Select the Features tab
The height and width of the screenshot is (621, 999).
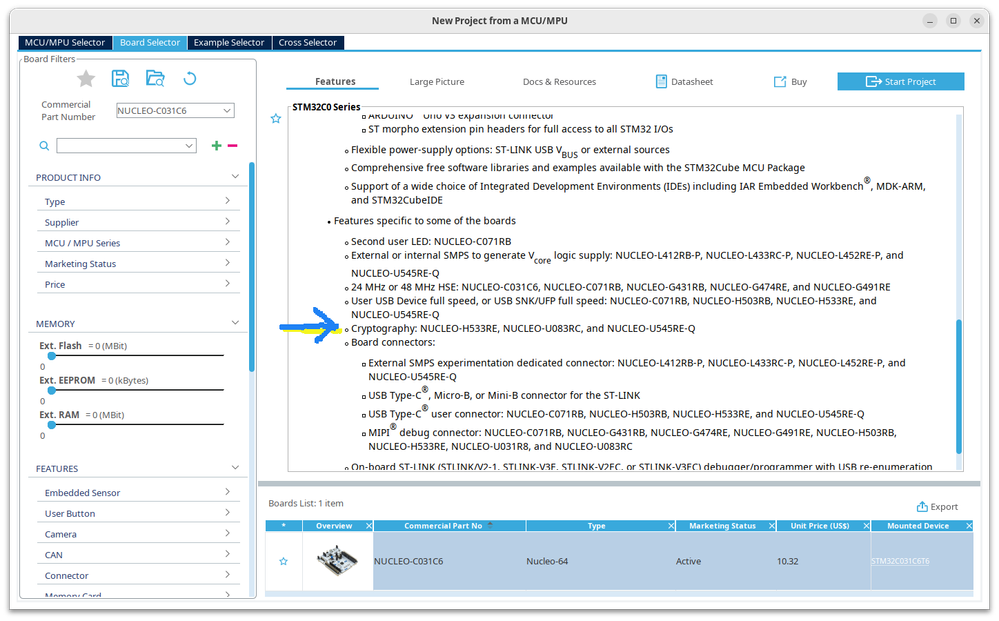pyautogui.click(x=335, y=82)
